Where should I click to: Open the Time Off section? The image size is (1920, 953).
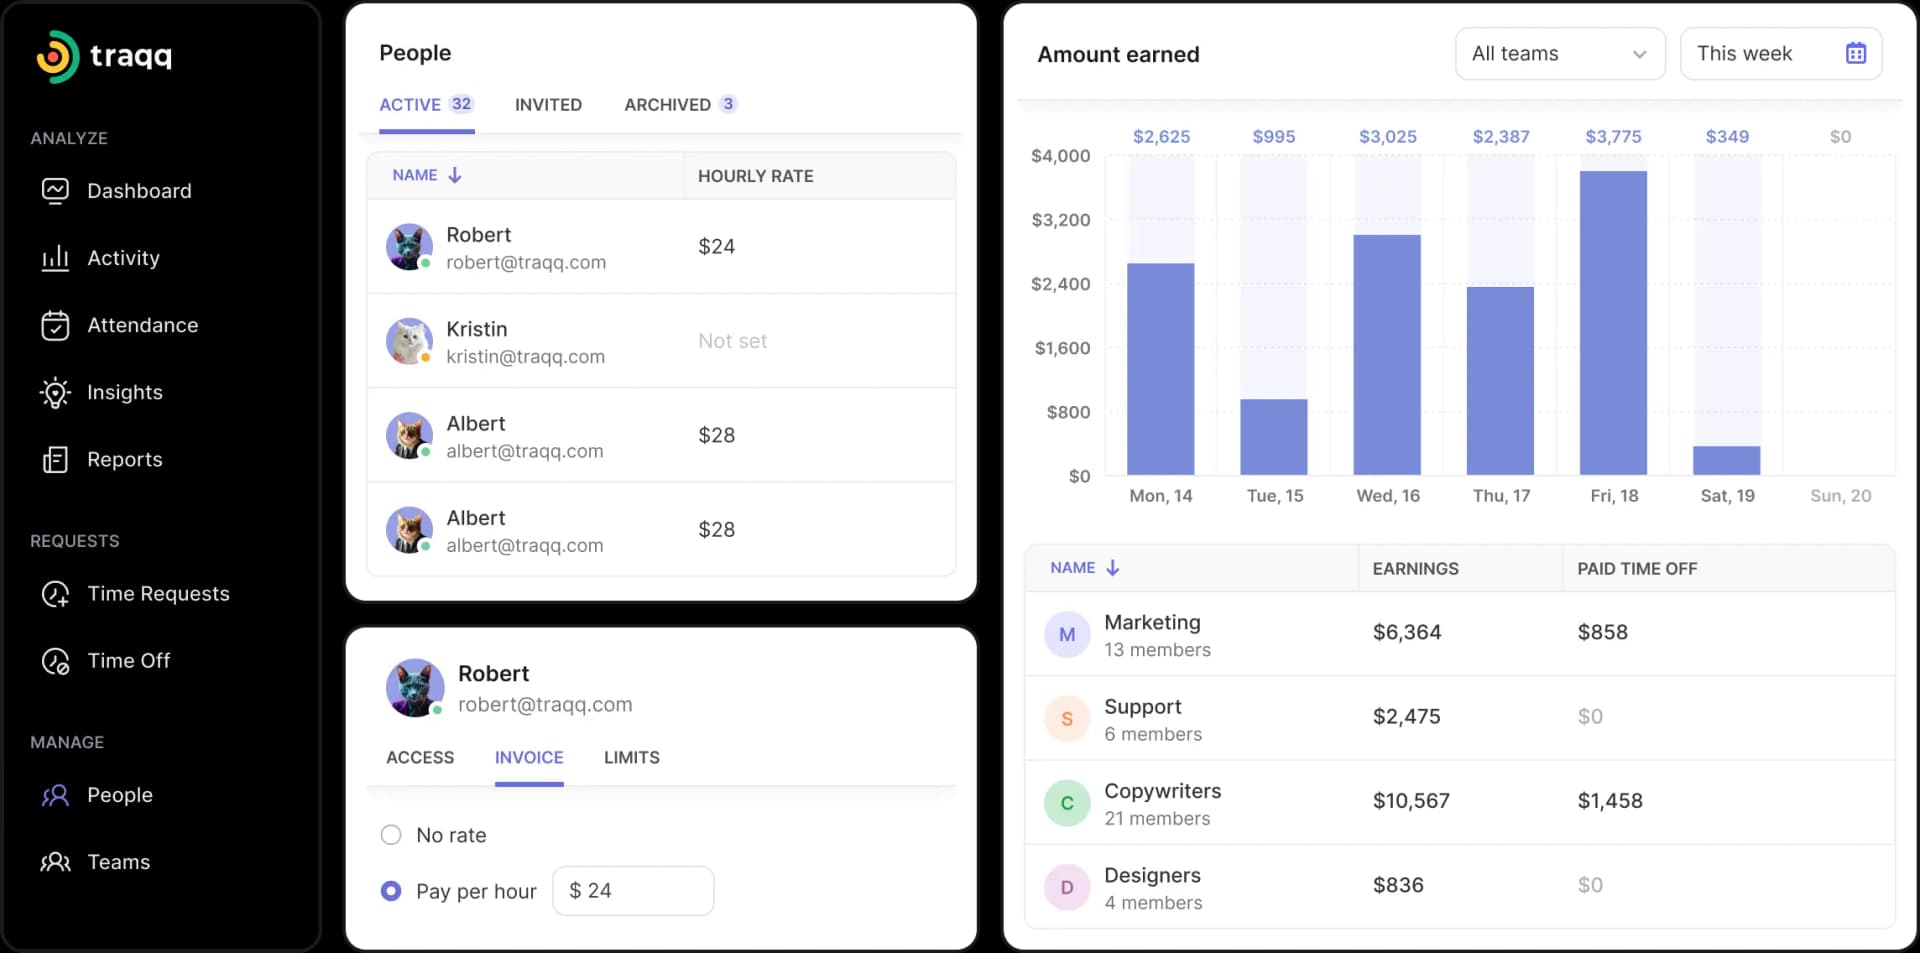128,660
